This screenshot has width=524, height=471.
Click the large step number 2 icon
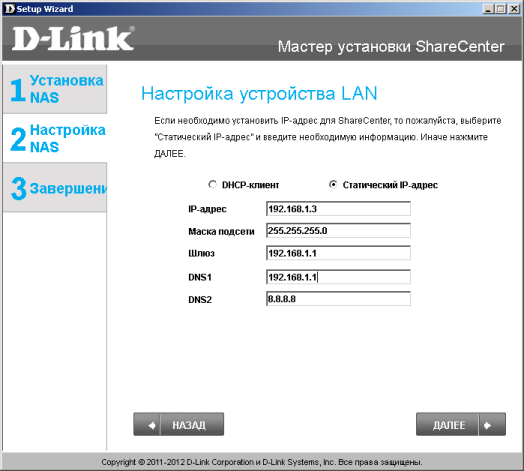click(18, 139)
